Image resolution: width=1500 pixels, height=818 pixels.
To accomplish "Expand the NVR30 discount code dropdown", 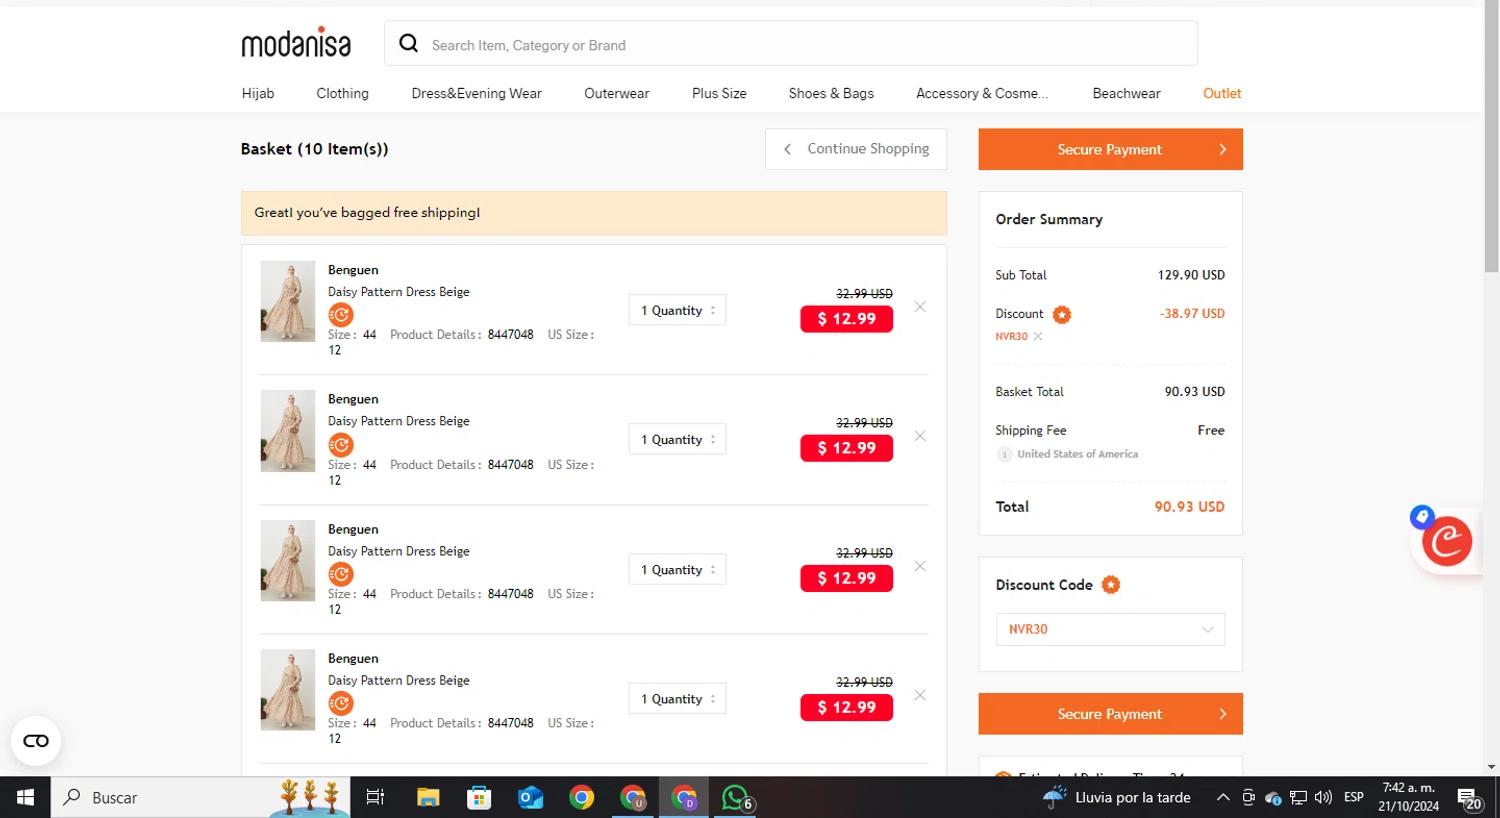I will [1207, 630].
